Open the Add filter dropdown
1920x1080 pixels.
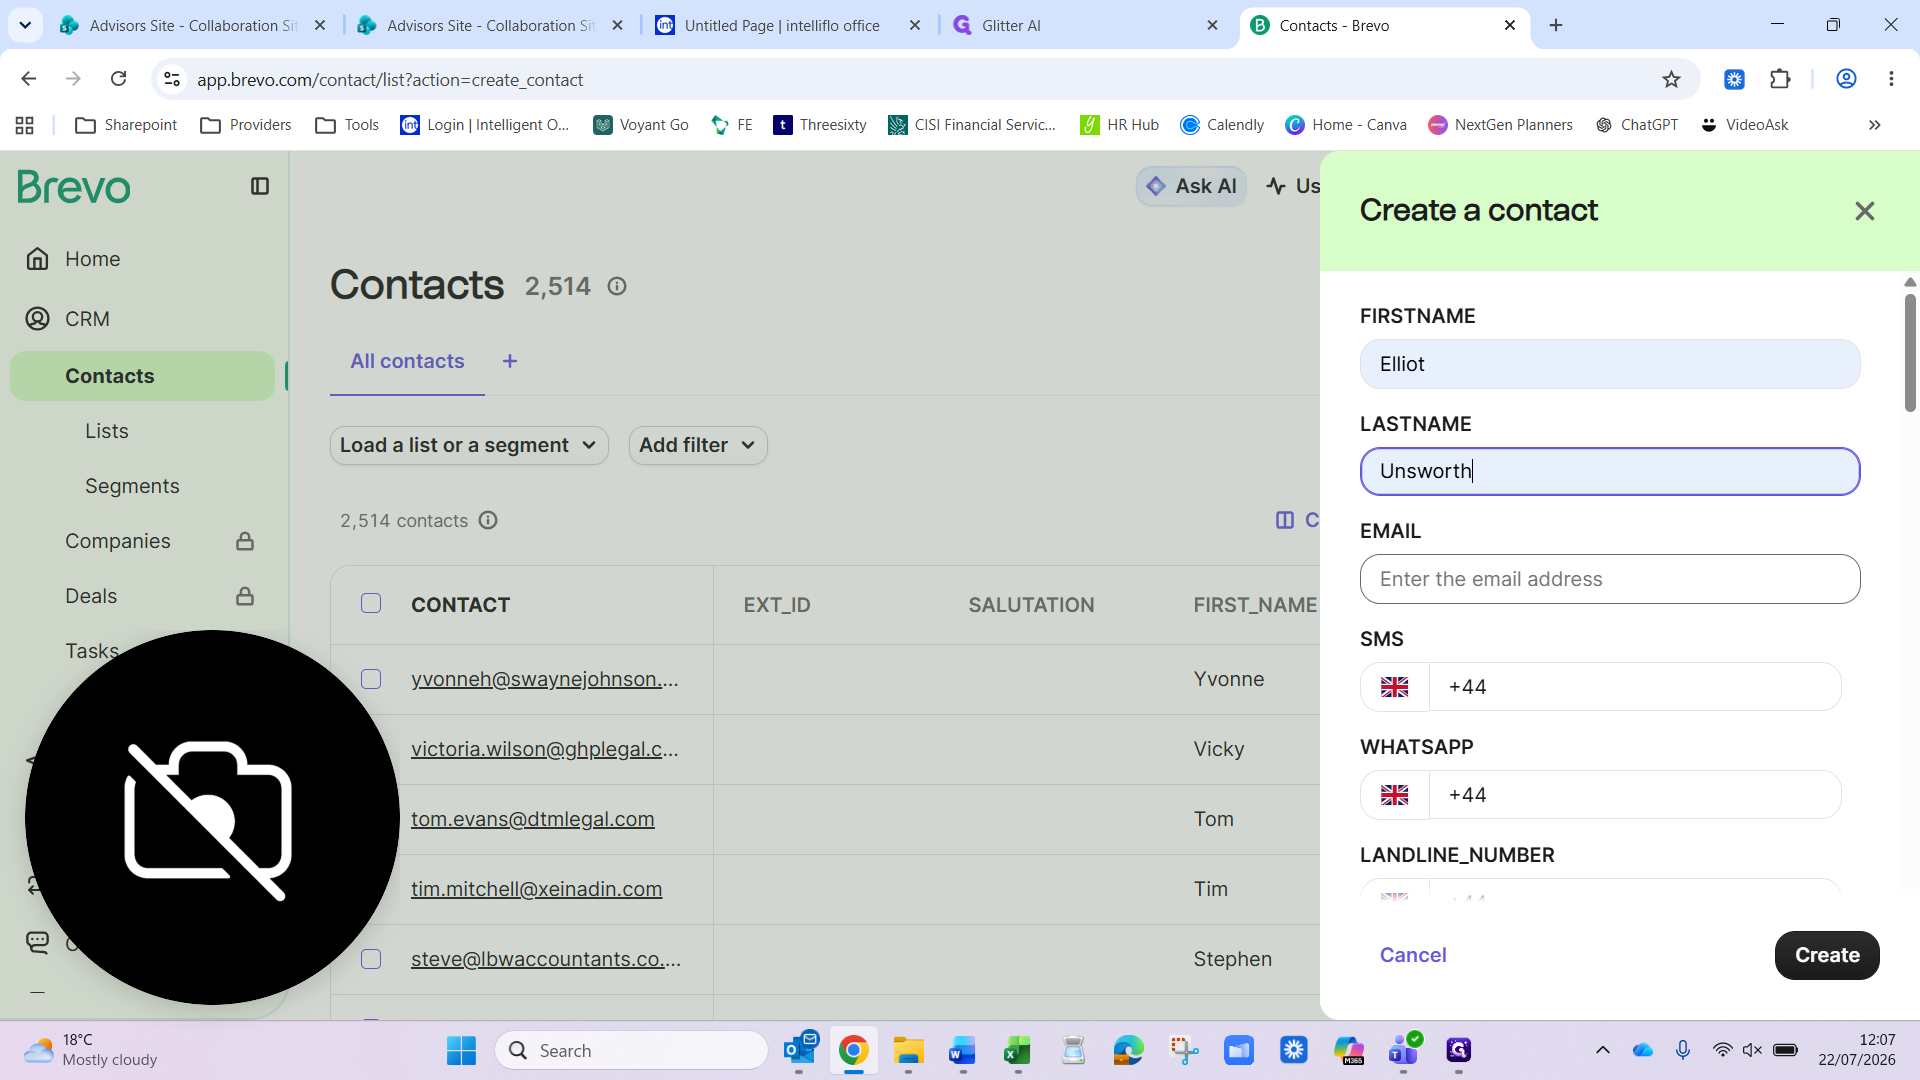point(698,445)
